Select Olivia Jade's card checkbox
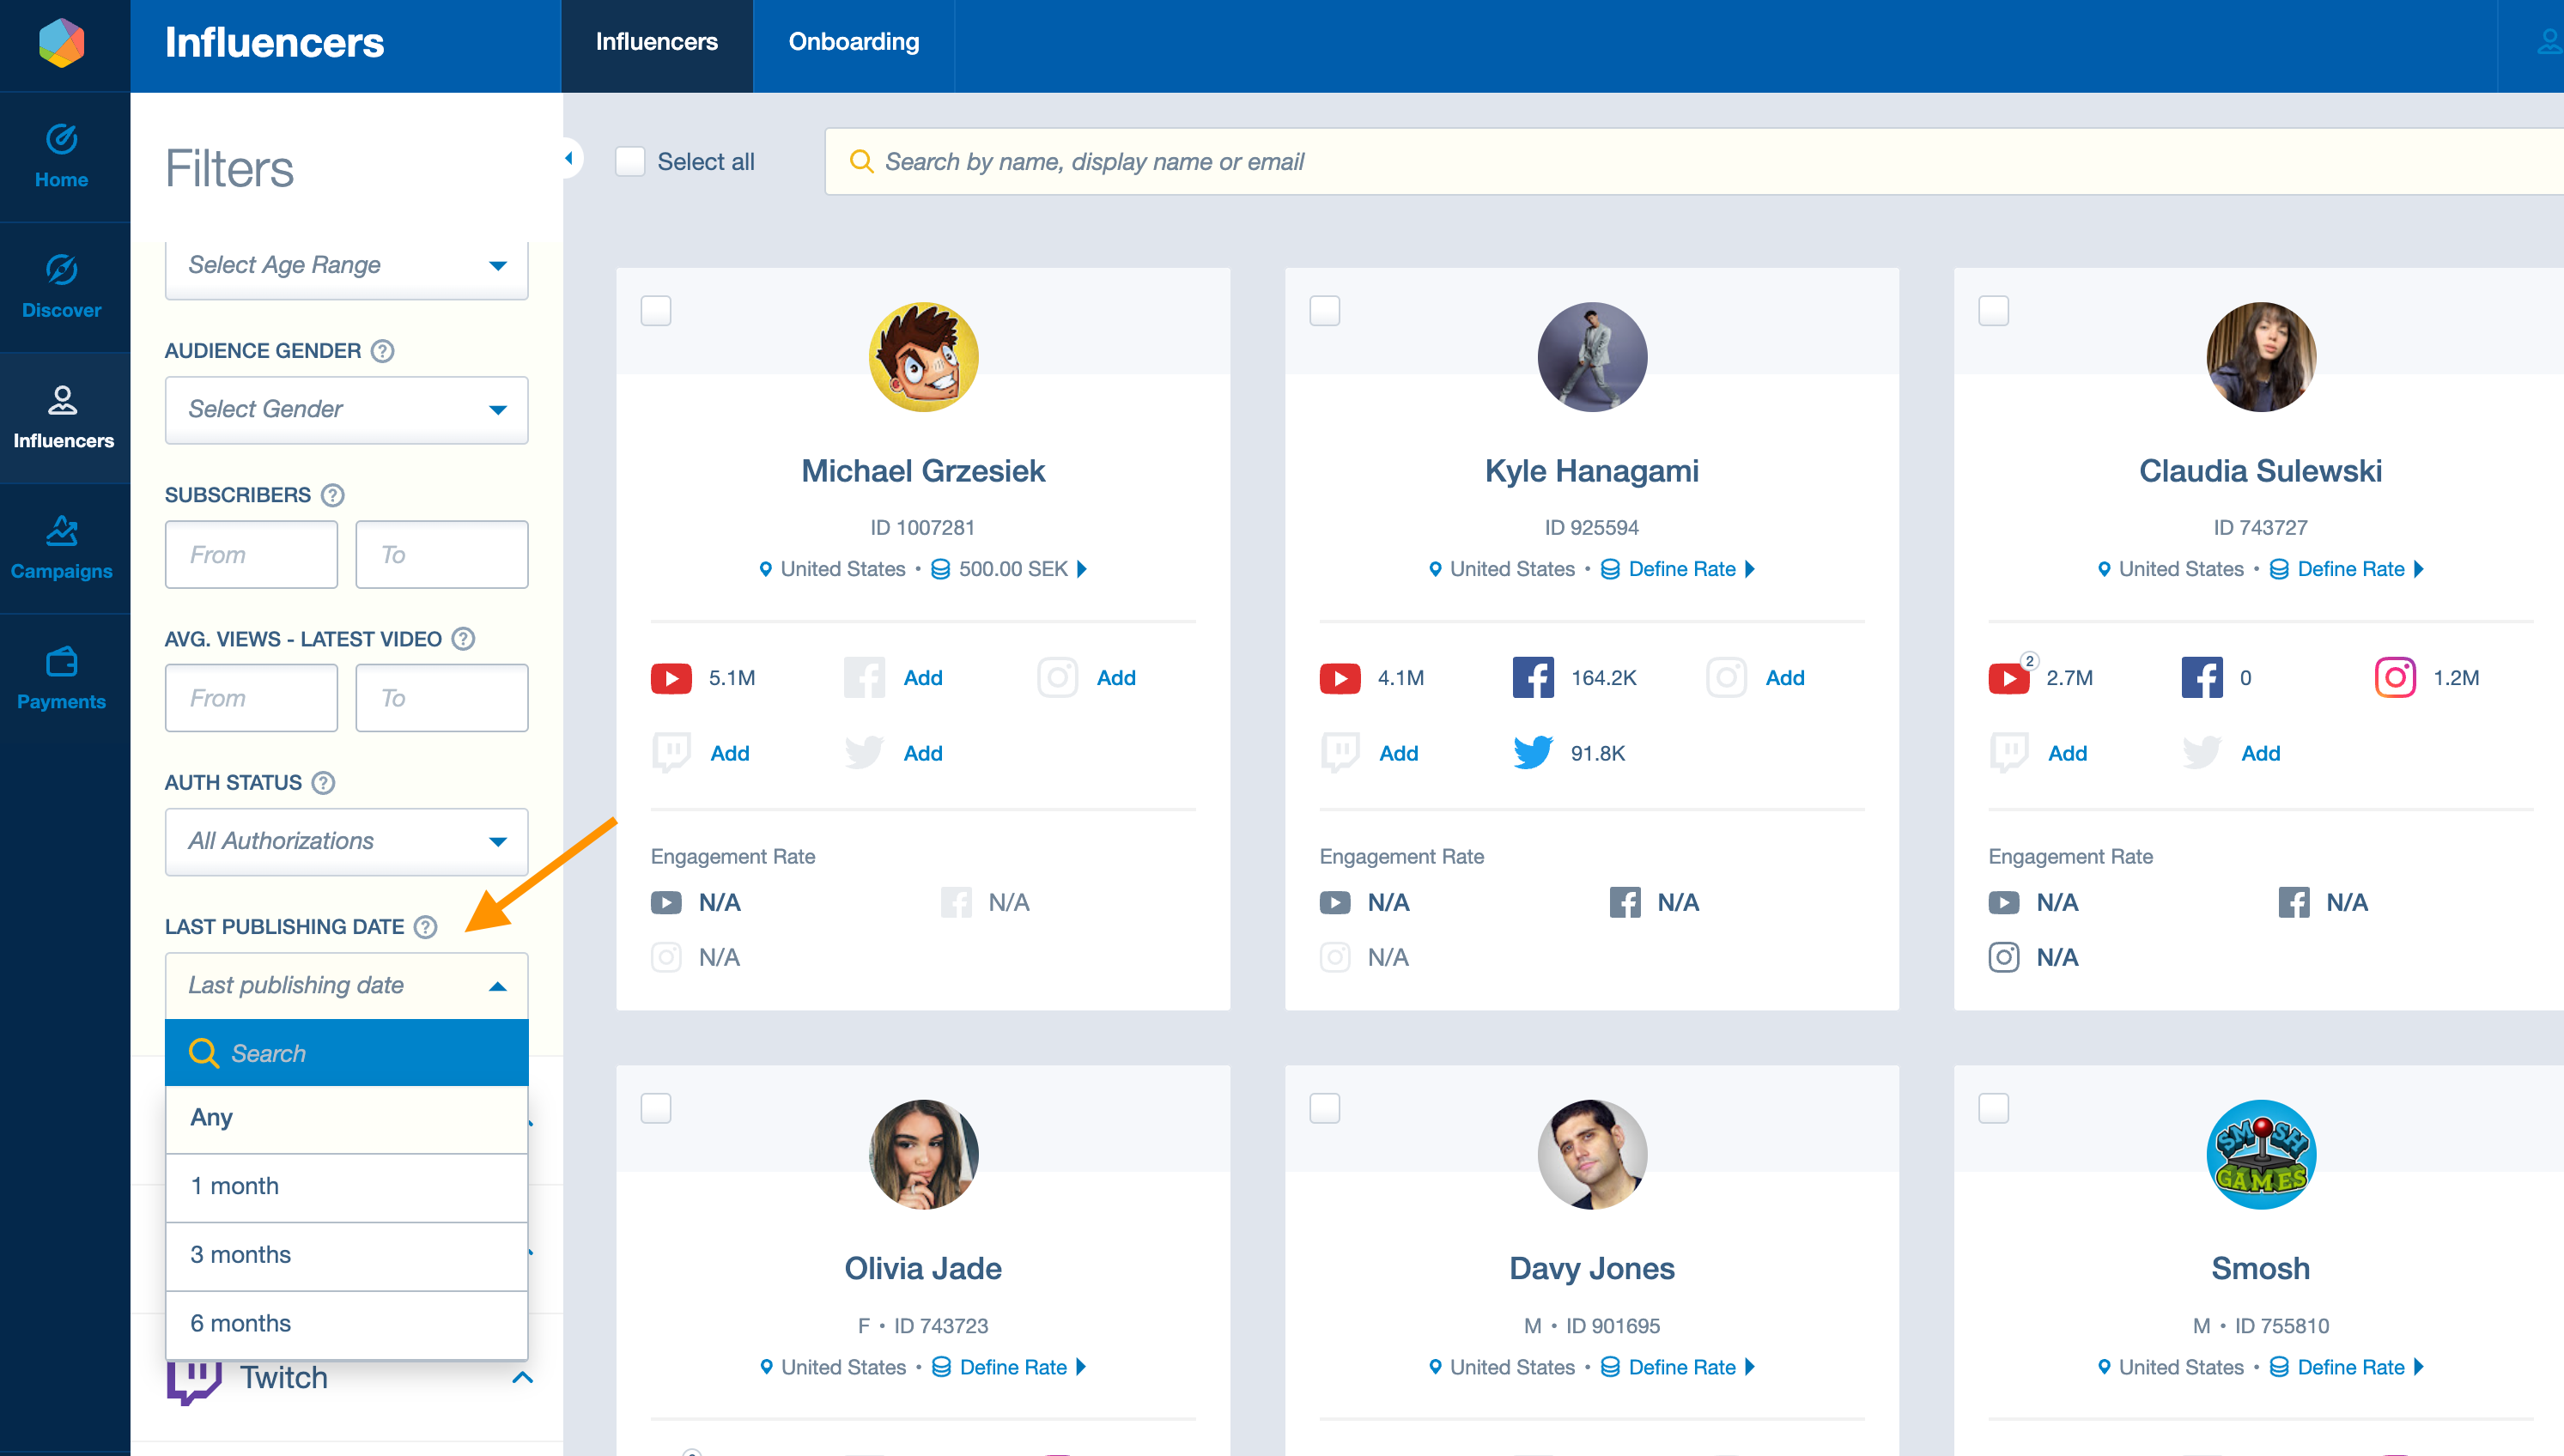Screen dimensions: 2564x1456 pyautogui.click(x=656, y=1108)
